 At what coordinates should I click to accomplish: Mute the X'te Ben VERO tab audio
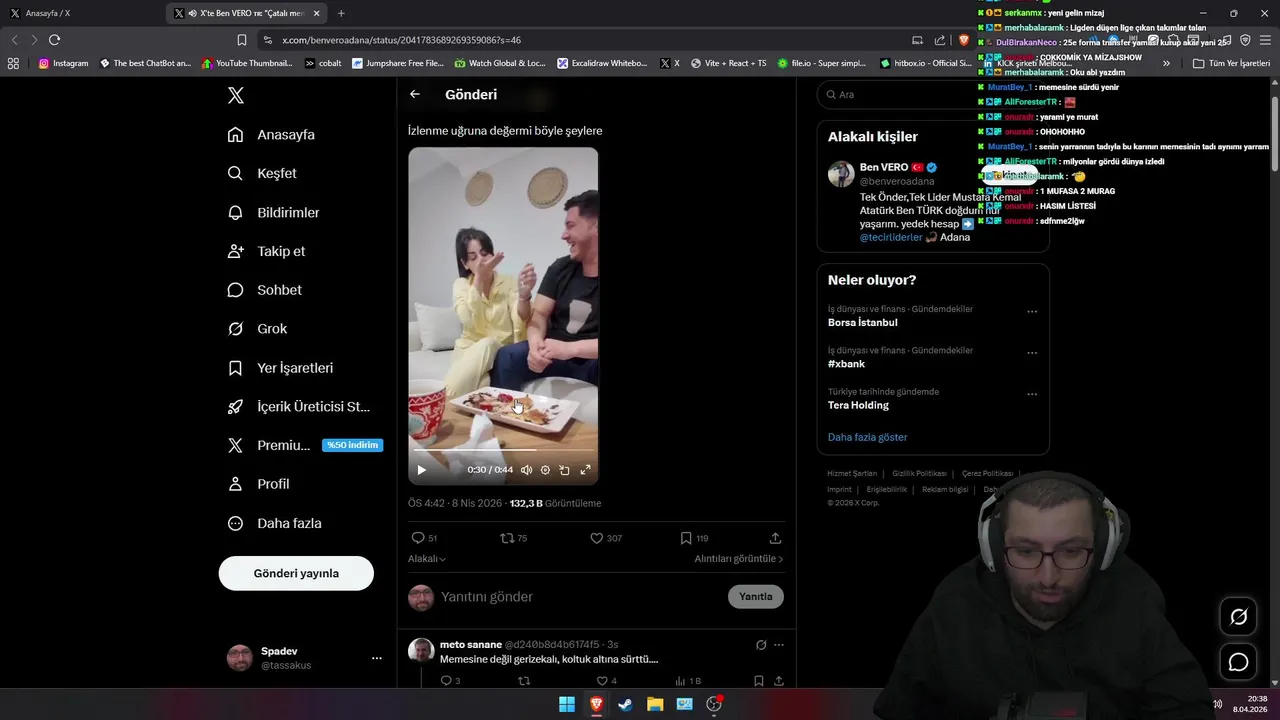(x=192, y=13)
